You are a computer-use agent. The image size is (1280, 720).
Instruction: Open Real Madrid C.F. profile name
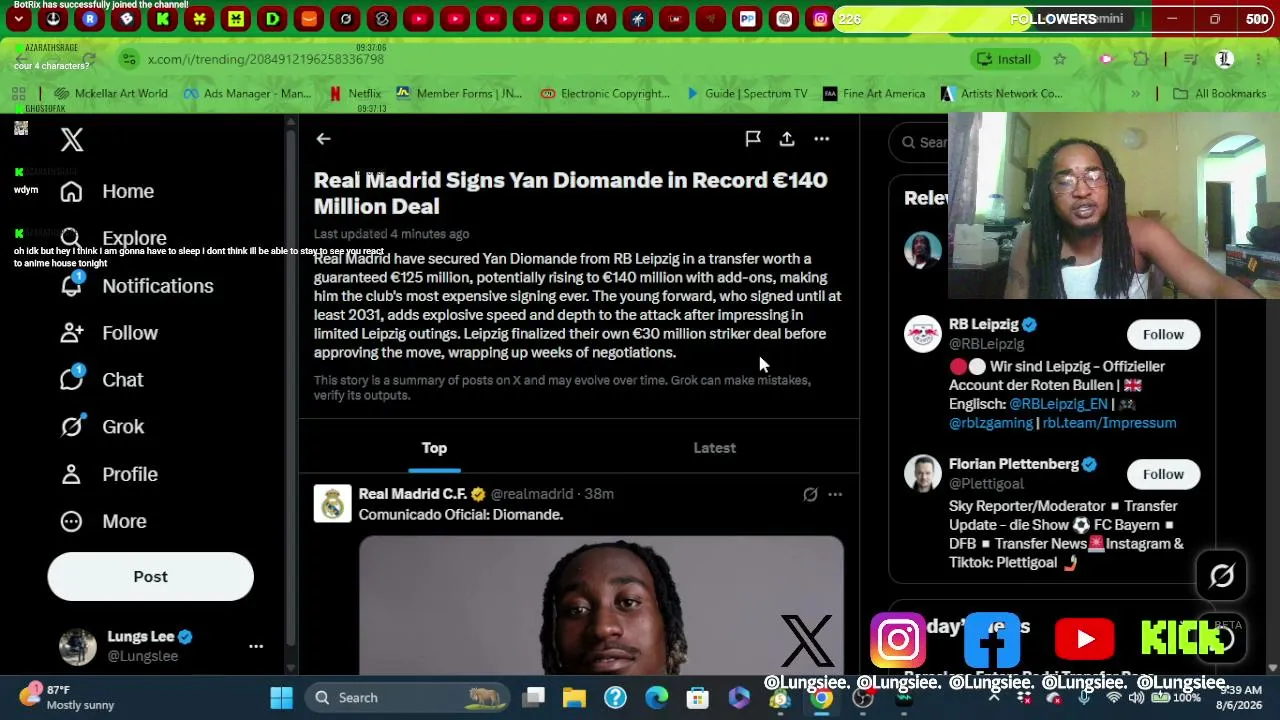(414, 494)
